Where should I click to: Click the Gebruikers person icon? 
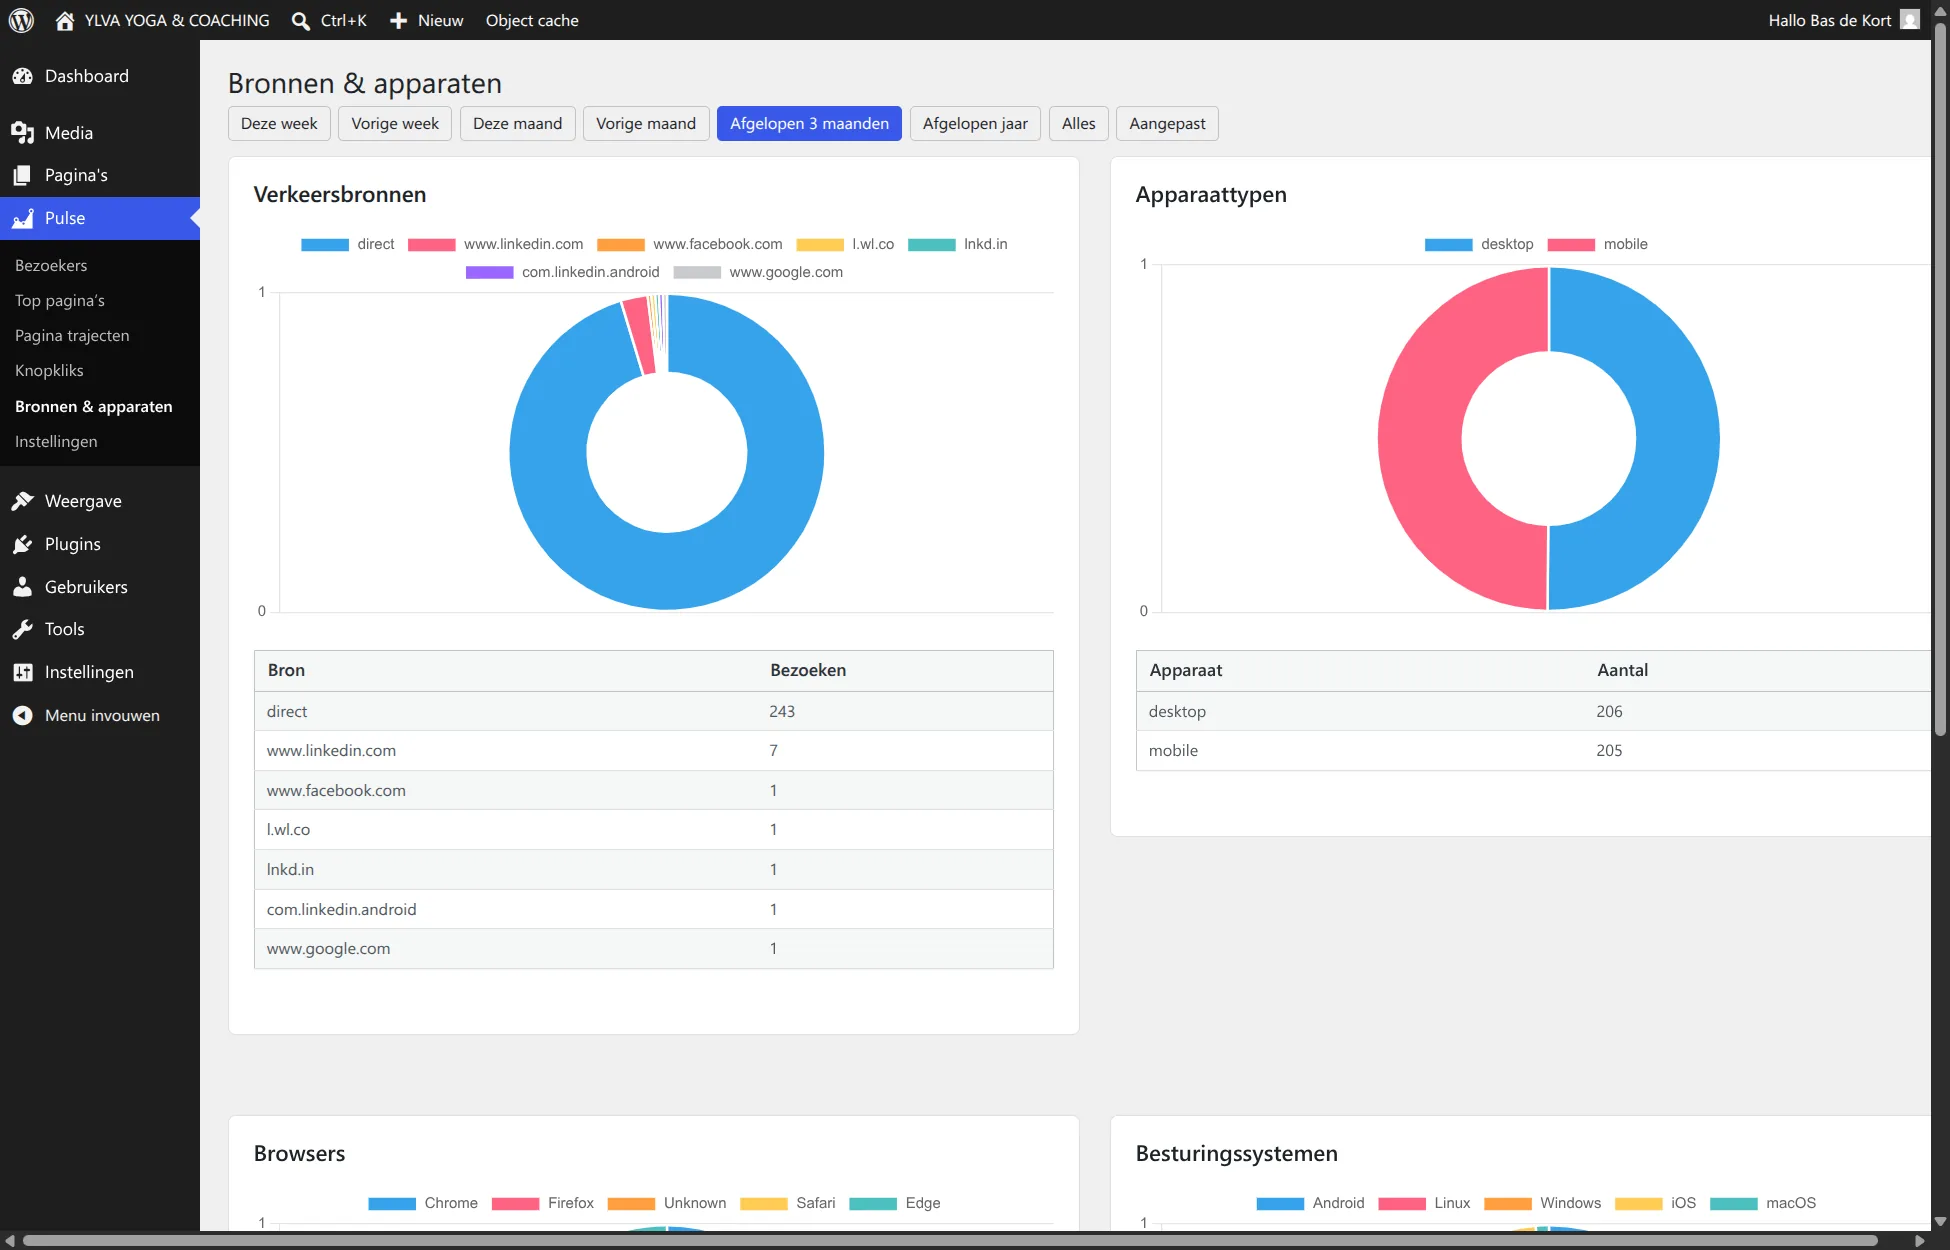point(22,587)
